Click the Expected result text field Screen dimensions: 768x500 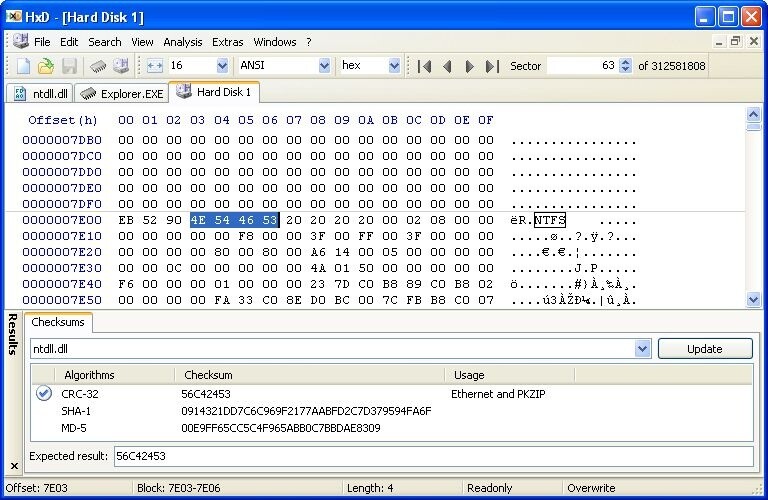[x=432, y=456]
